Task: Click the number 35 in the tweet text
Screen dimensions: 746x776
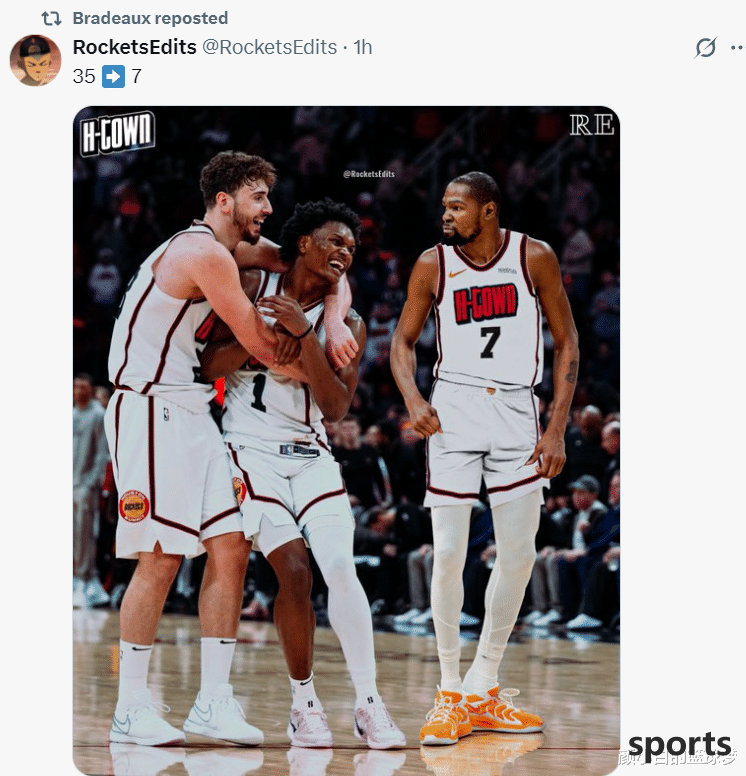Action: 84,77
